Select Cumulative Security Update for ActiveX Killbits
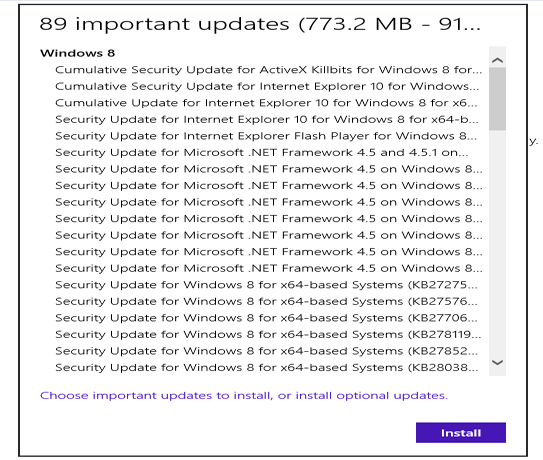 [268, 70]
